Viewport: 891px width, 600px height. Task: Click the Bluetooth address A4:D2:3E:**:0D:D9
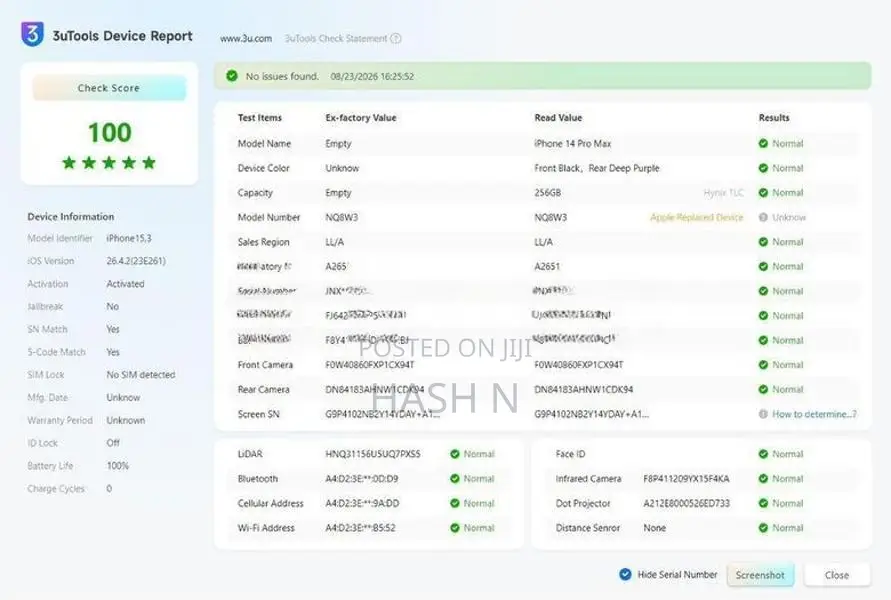tap(361, 478)
